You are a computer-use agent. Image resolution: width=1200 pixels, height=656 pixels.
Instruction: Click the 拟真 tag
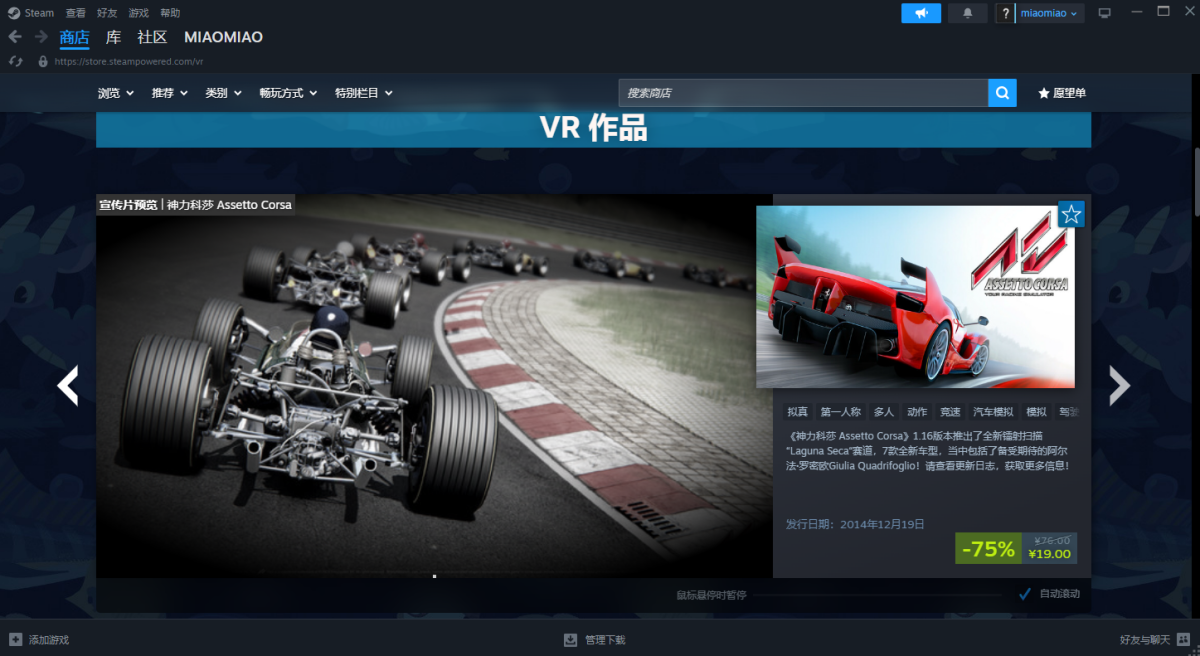point(797,411)
